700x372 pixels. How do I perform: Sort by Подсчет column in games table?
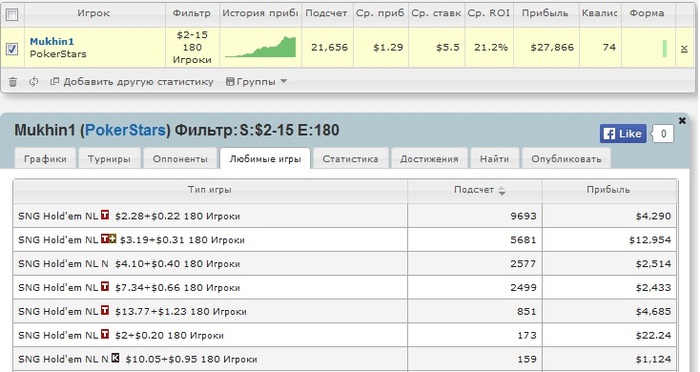[x=475, y=190]
